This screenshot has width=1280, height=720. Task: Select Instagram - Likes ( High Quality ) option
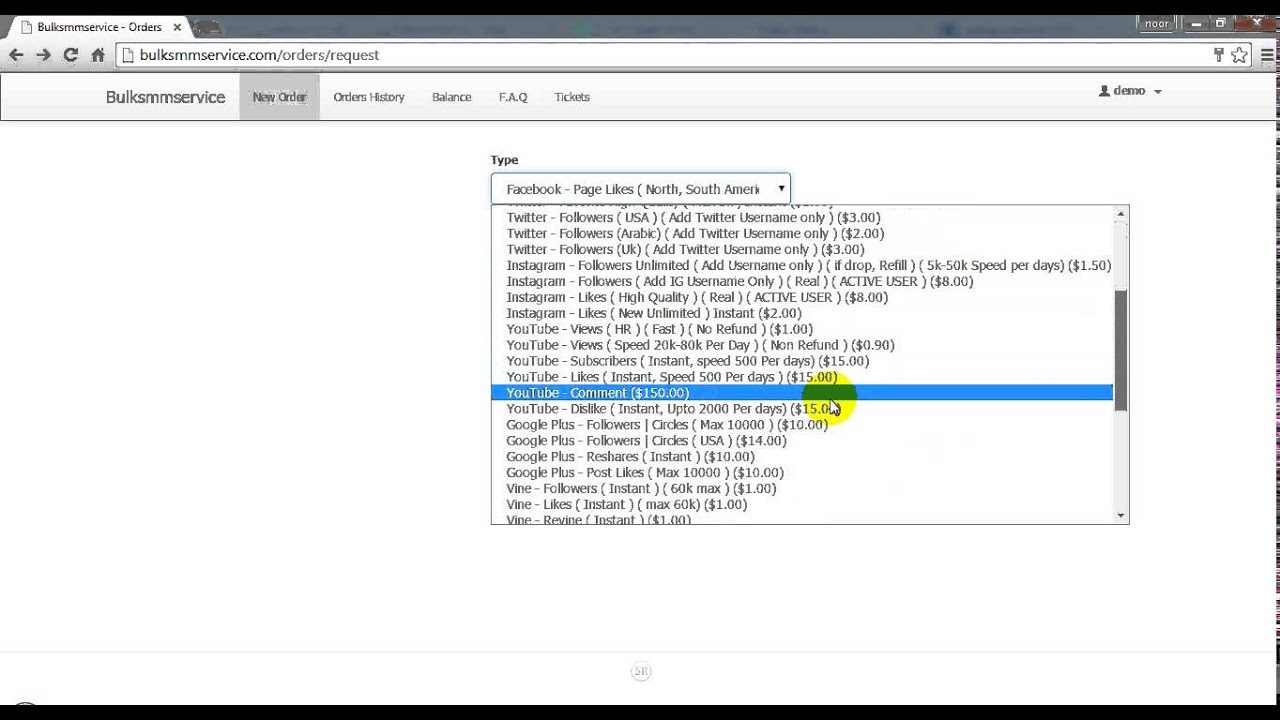(x=802, y=297)
